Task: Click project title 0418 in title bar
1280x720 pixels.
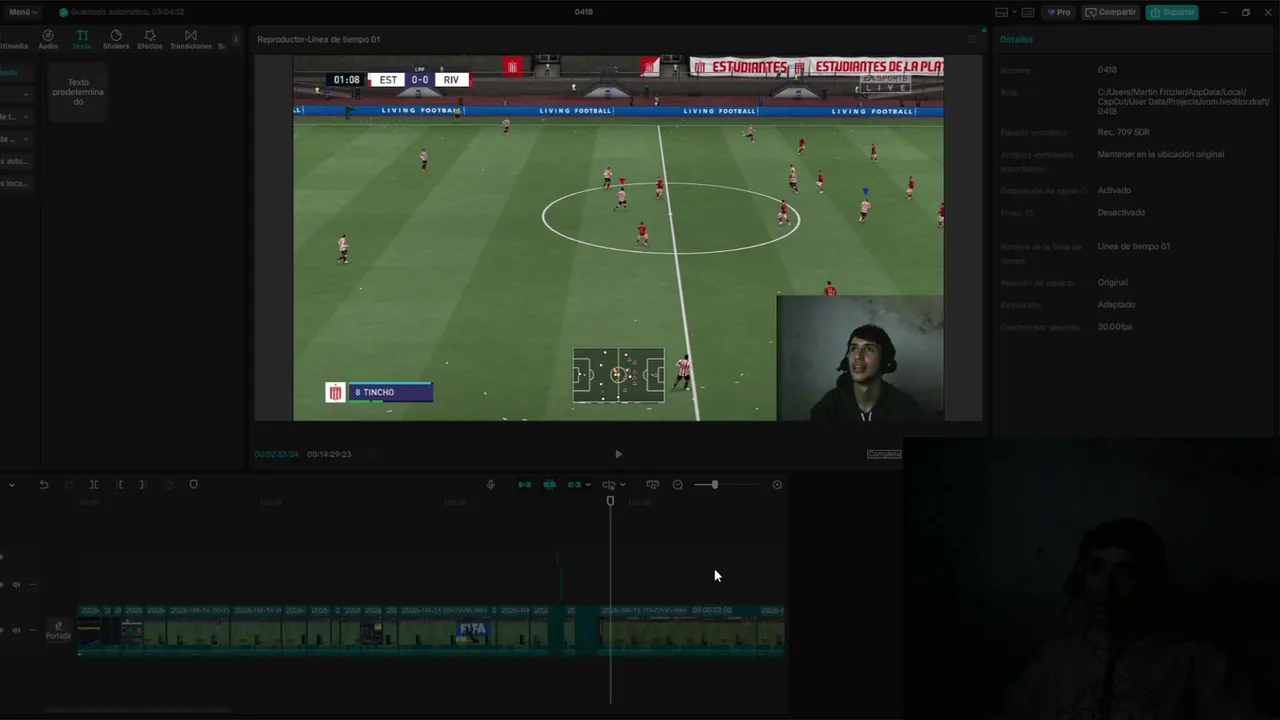Action: [x=584, y=12]
